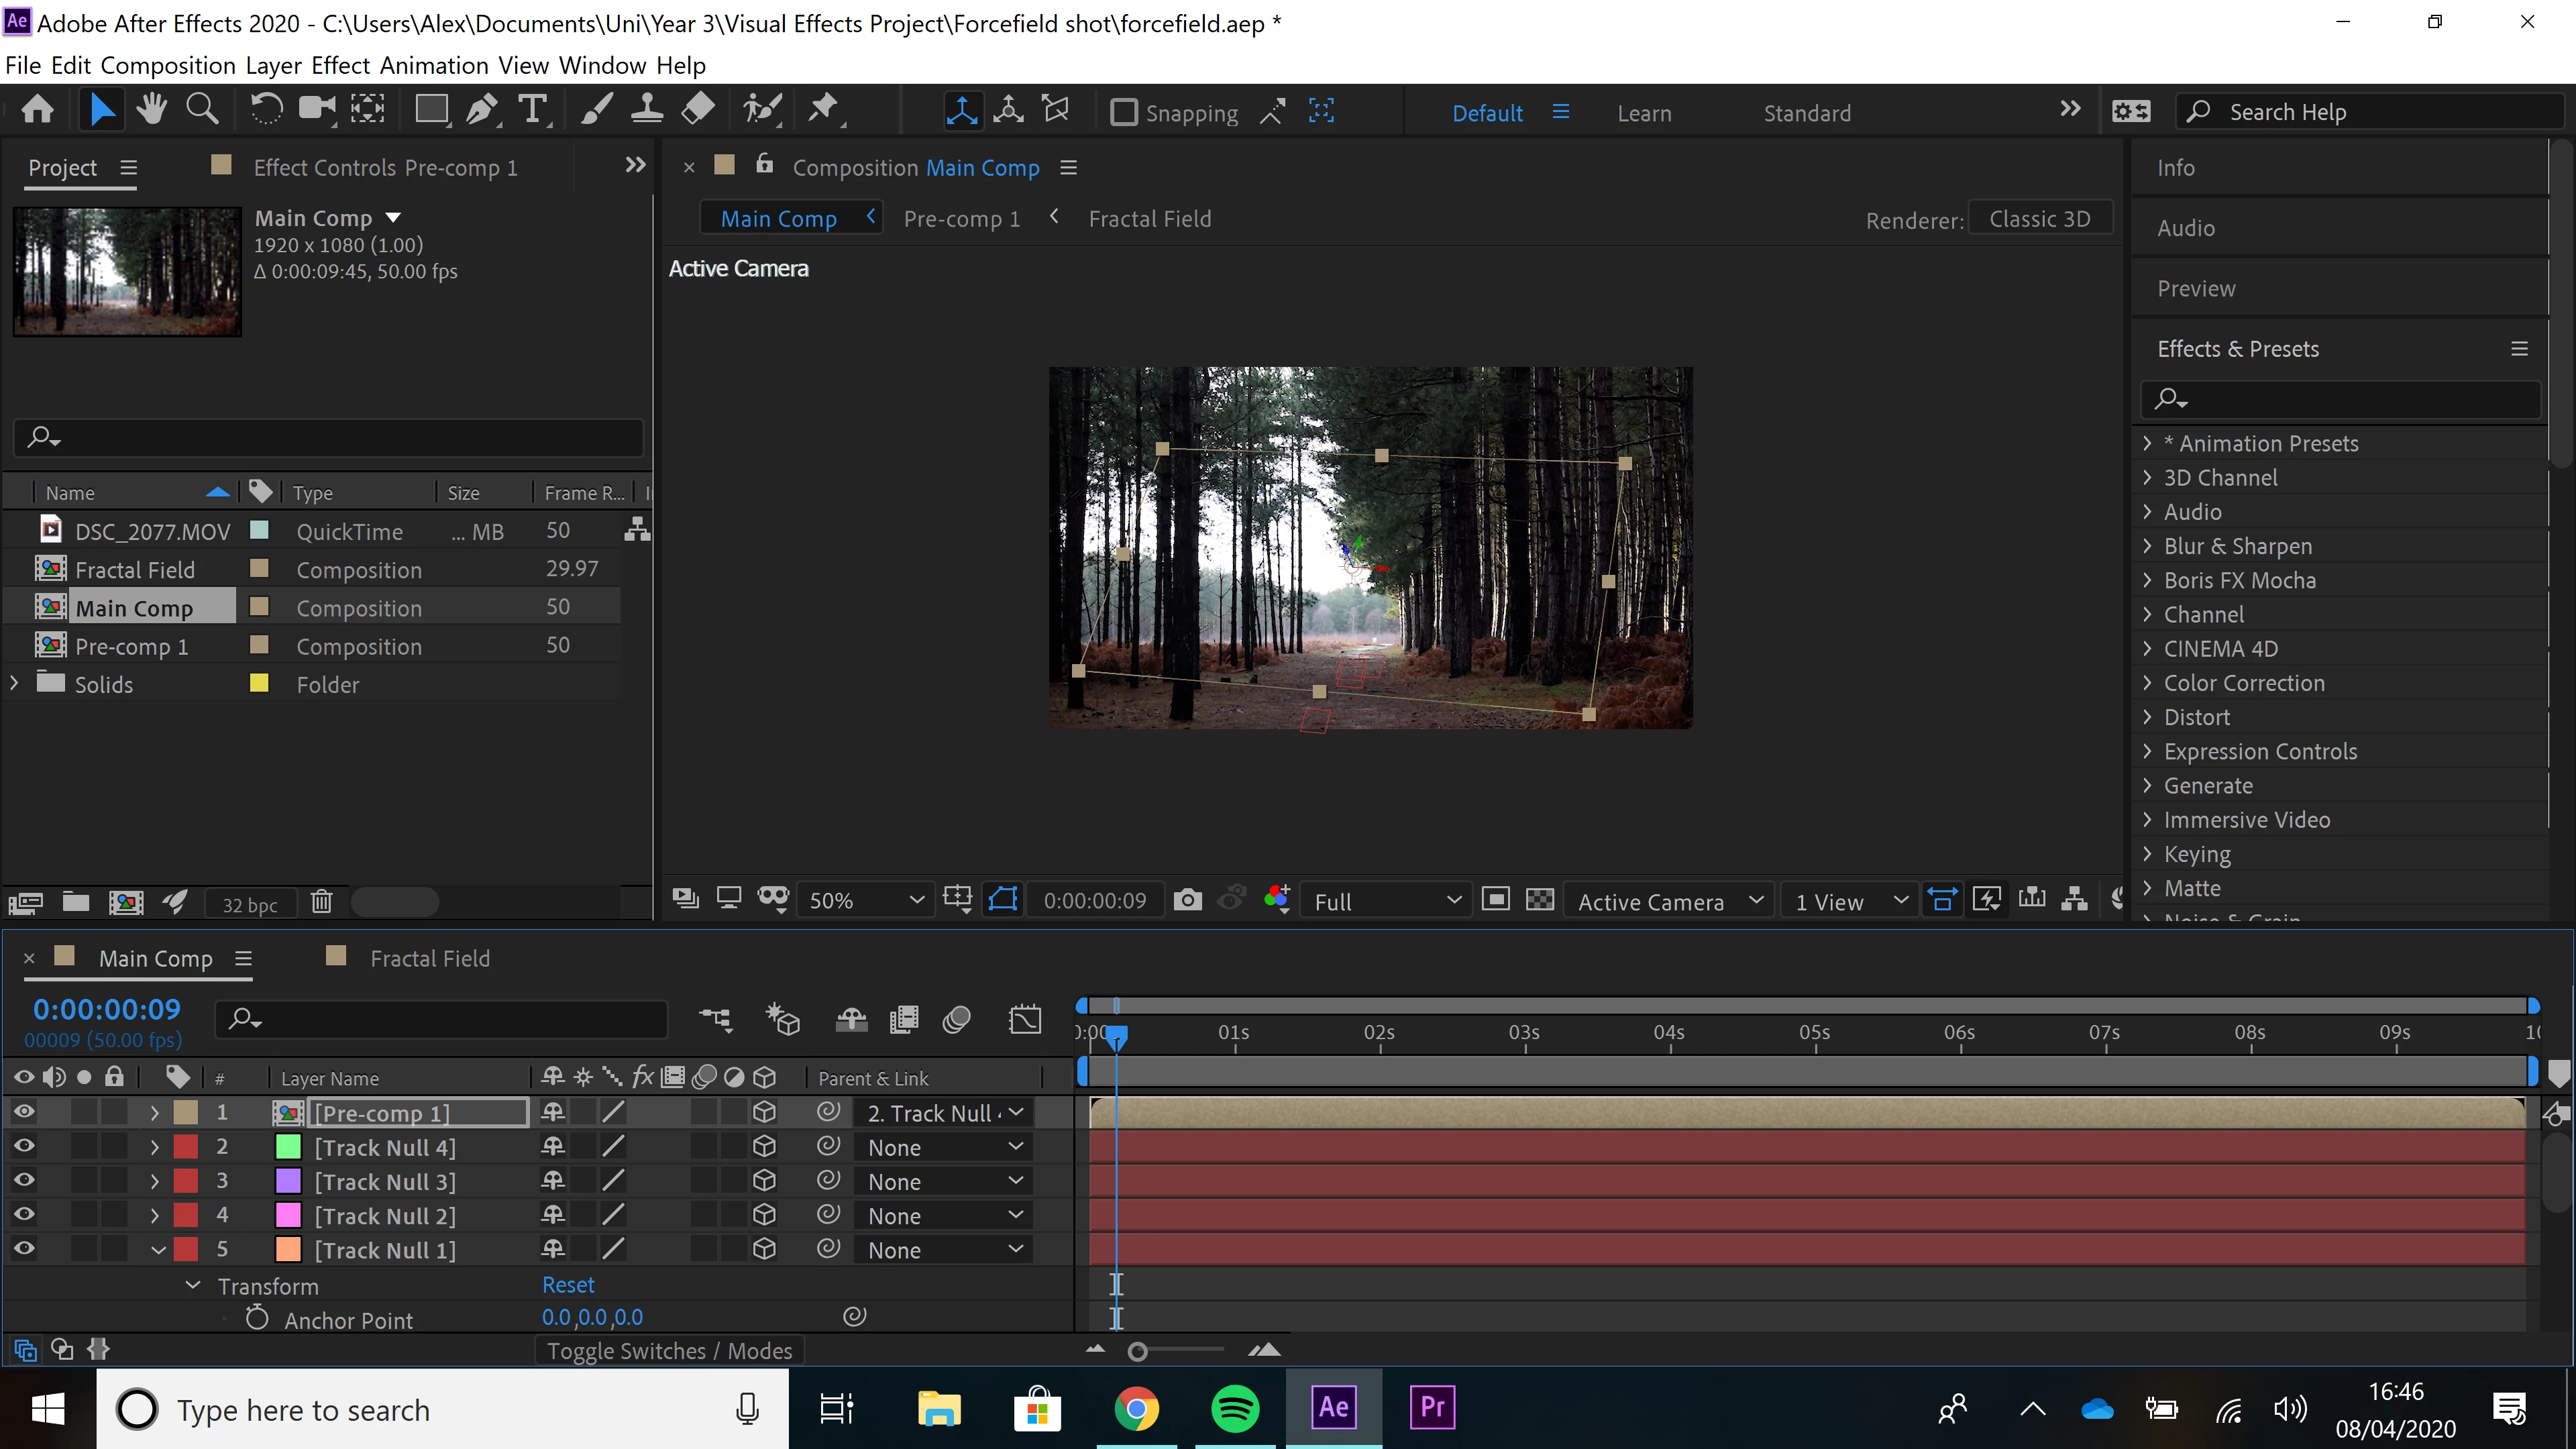Select the Rotation tool

pos(266,110)
